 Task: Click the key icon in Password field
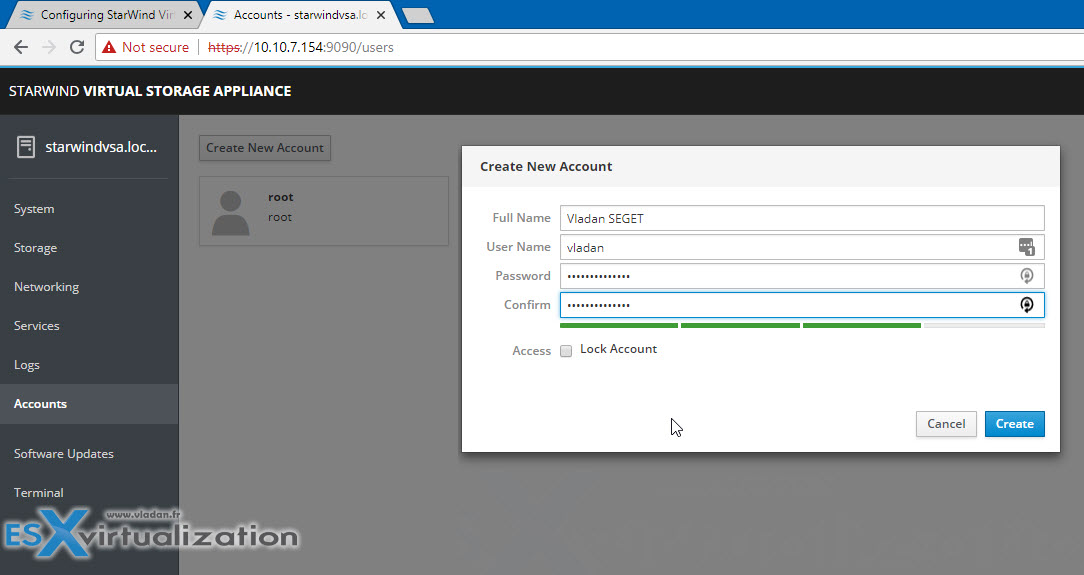point(1027,276)
